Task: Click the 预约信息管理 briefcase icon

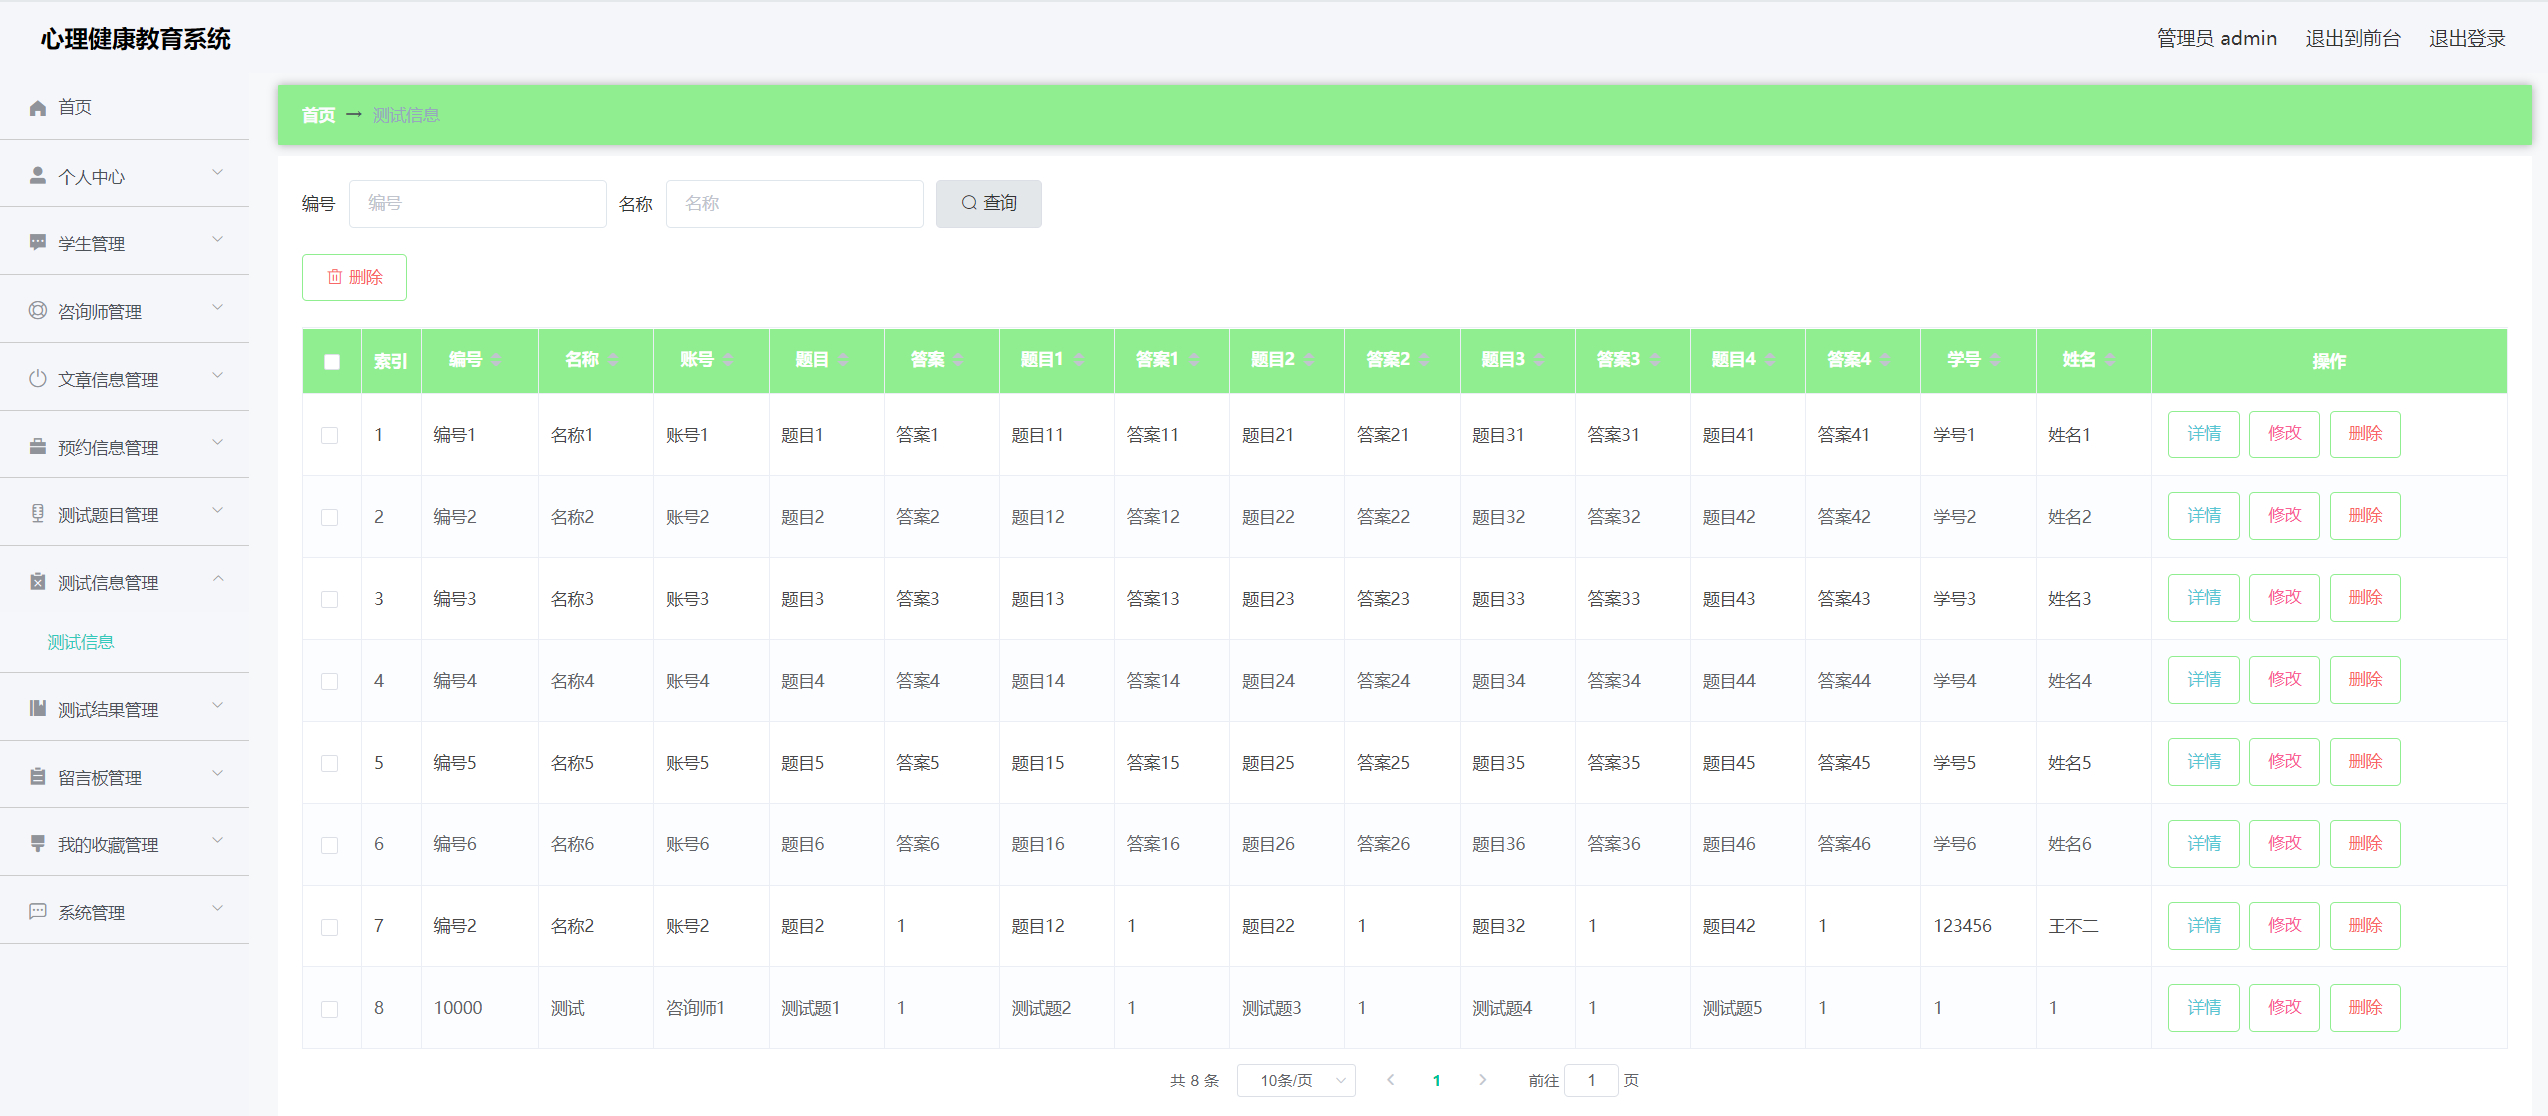Action: coord(38,447)
